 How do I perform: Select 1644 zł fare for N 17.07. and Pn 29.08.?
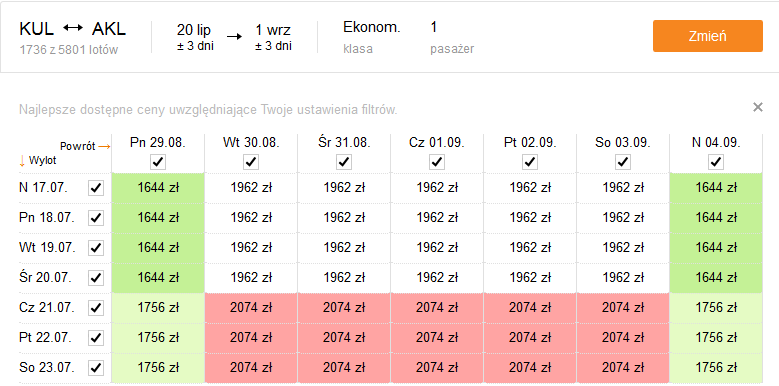(158, 188)
